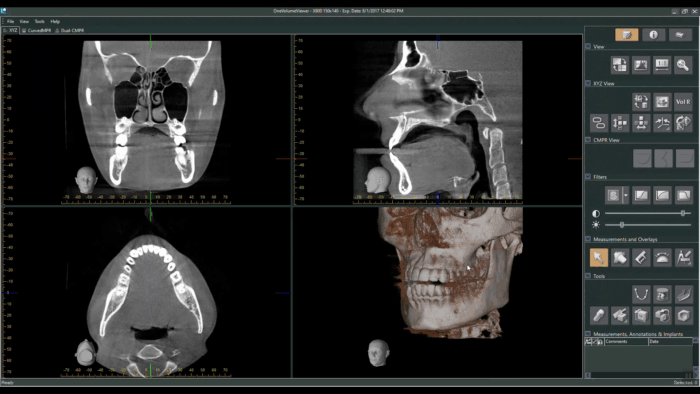Click the coronal view head orientation thumbnail
Image resolution: width=700 pixels, height=394 pixels.
(86, 180)
